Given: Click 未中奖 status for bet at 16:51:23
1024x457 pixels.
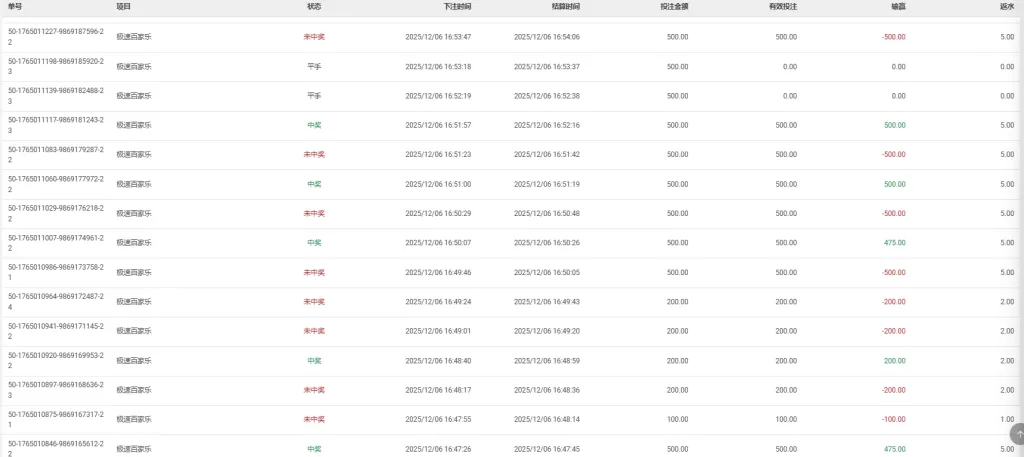Looking at the screenshot, I should pyautogui.click(x=314, y=155).
